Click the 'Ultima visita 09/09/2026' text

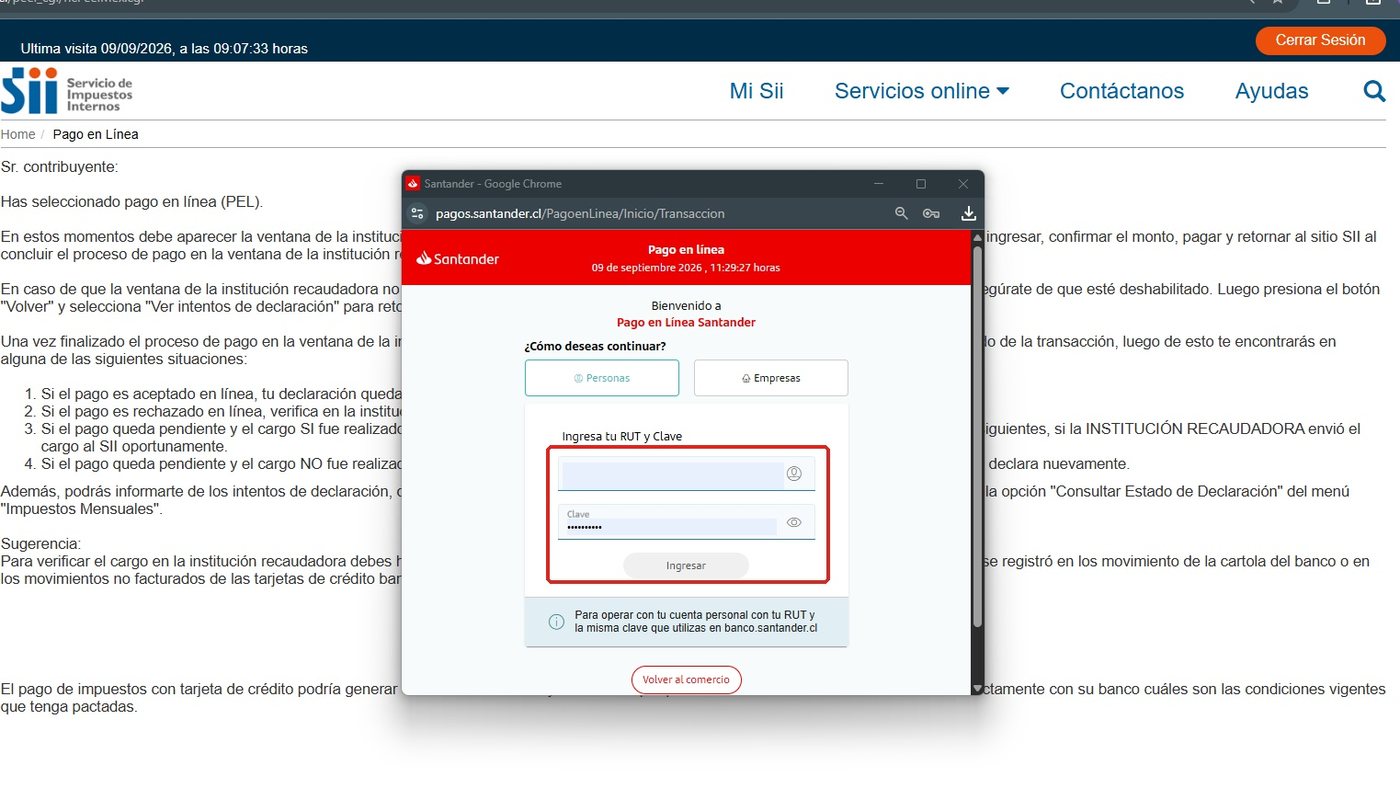click(164, 48)
